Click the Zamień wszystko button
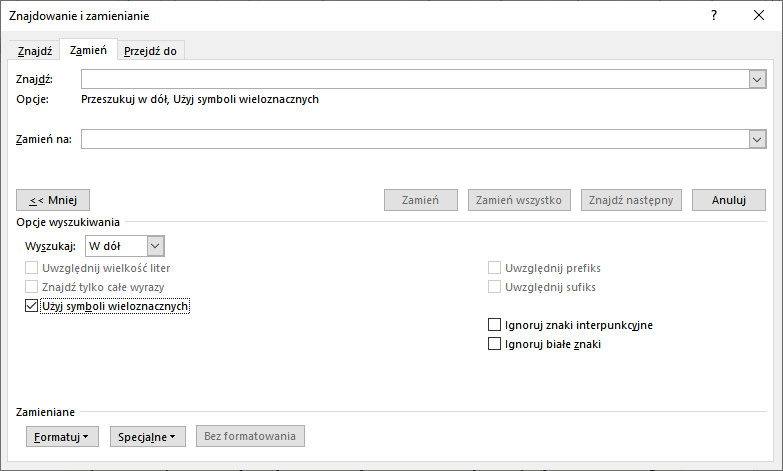Screen dimensions: 783x471 click(x=520, y=199)
